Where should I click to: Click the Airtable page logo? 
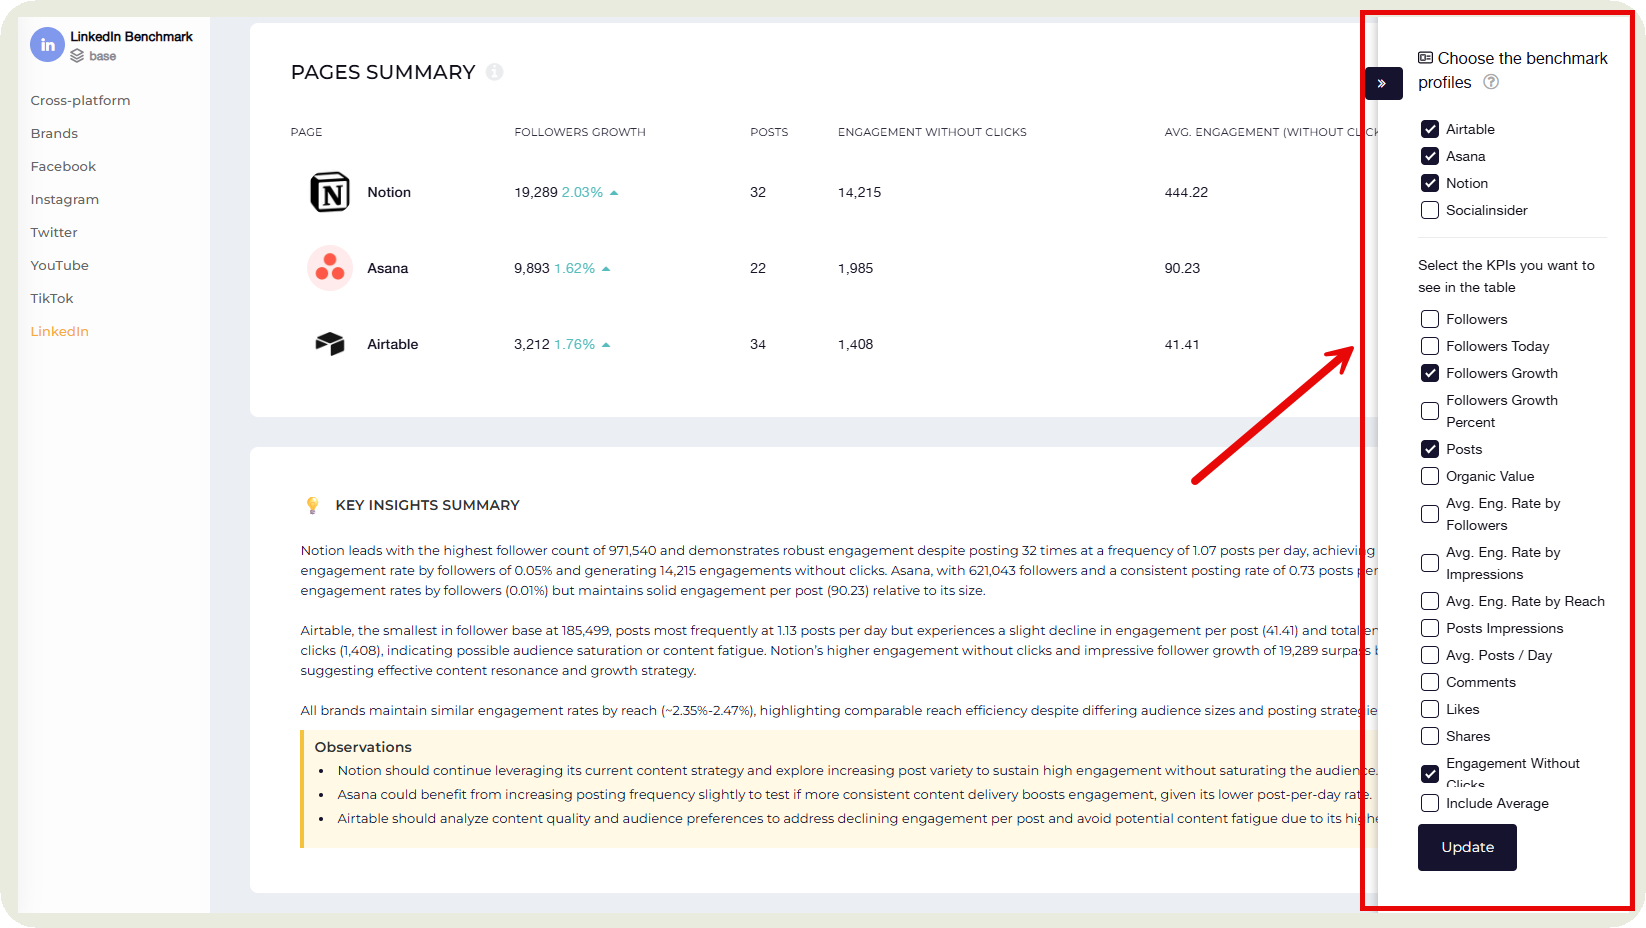coord(330,344)
